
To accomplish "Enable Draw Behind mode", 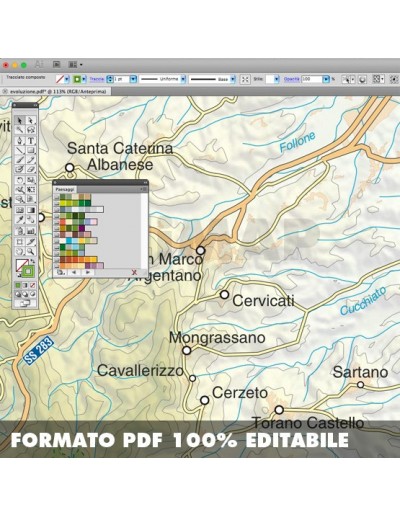I will point(25,294).
